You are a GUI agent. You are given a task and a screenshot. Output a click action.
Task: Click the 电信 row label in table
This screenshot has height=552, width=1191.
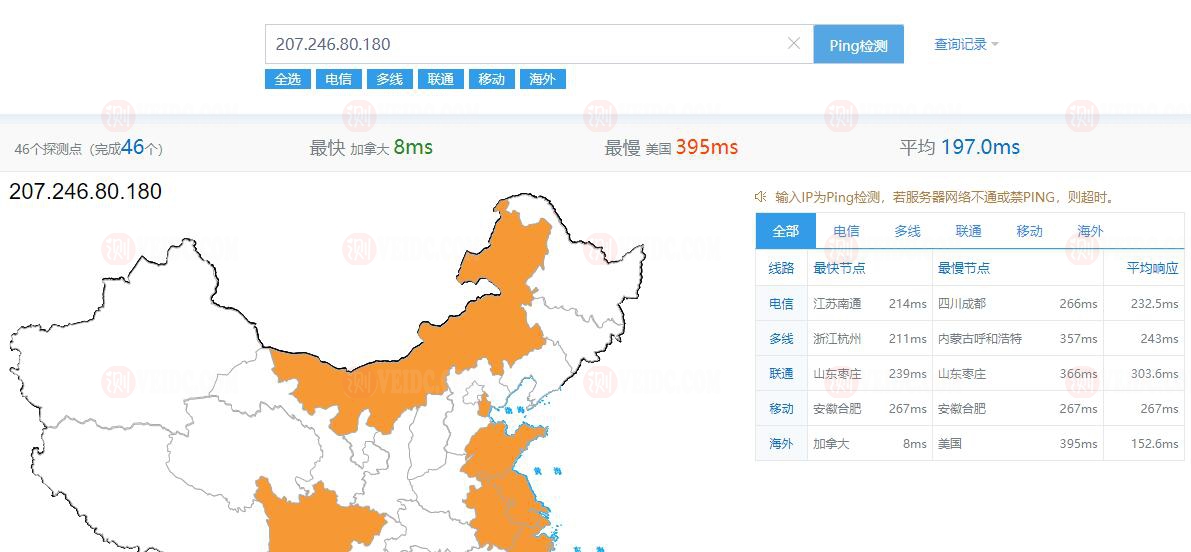pyautogui.click(x=781, y=304)
